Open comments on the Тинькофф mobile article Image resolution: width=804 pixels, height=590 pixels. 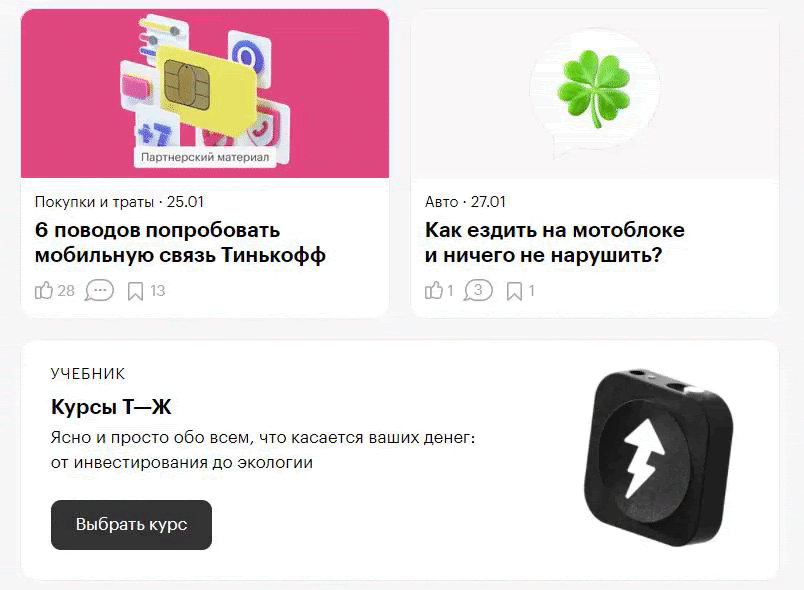pyautogui.click(x=99, y=291)
